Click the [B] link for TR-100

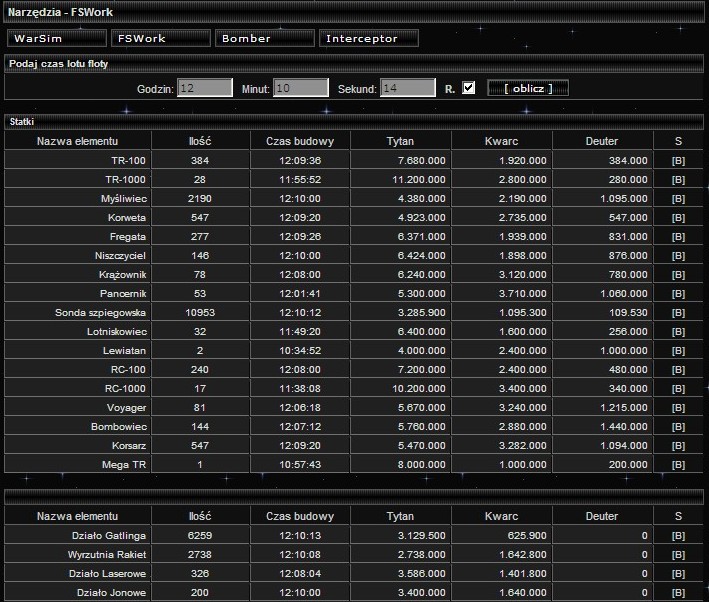(x=678, y=160)
